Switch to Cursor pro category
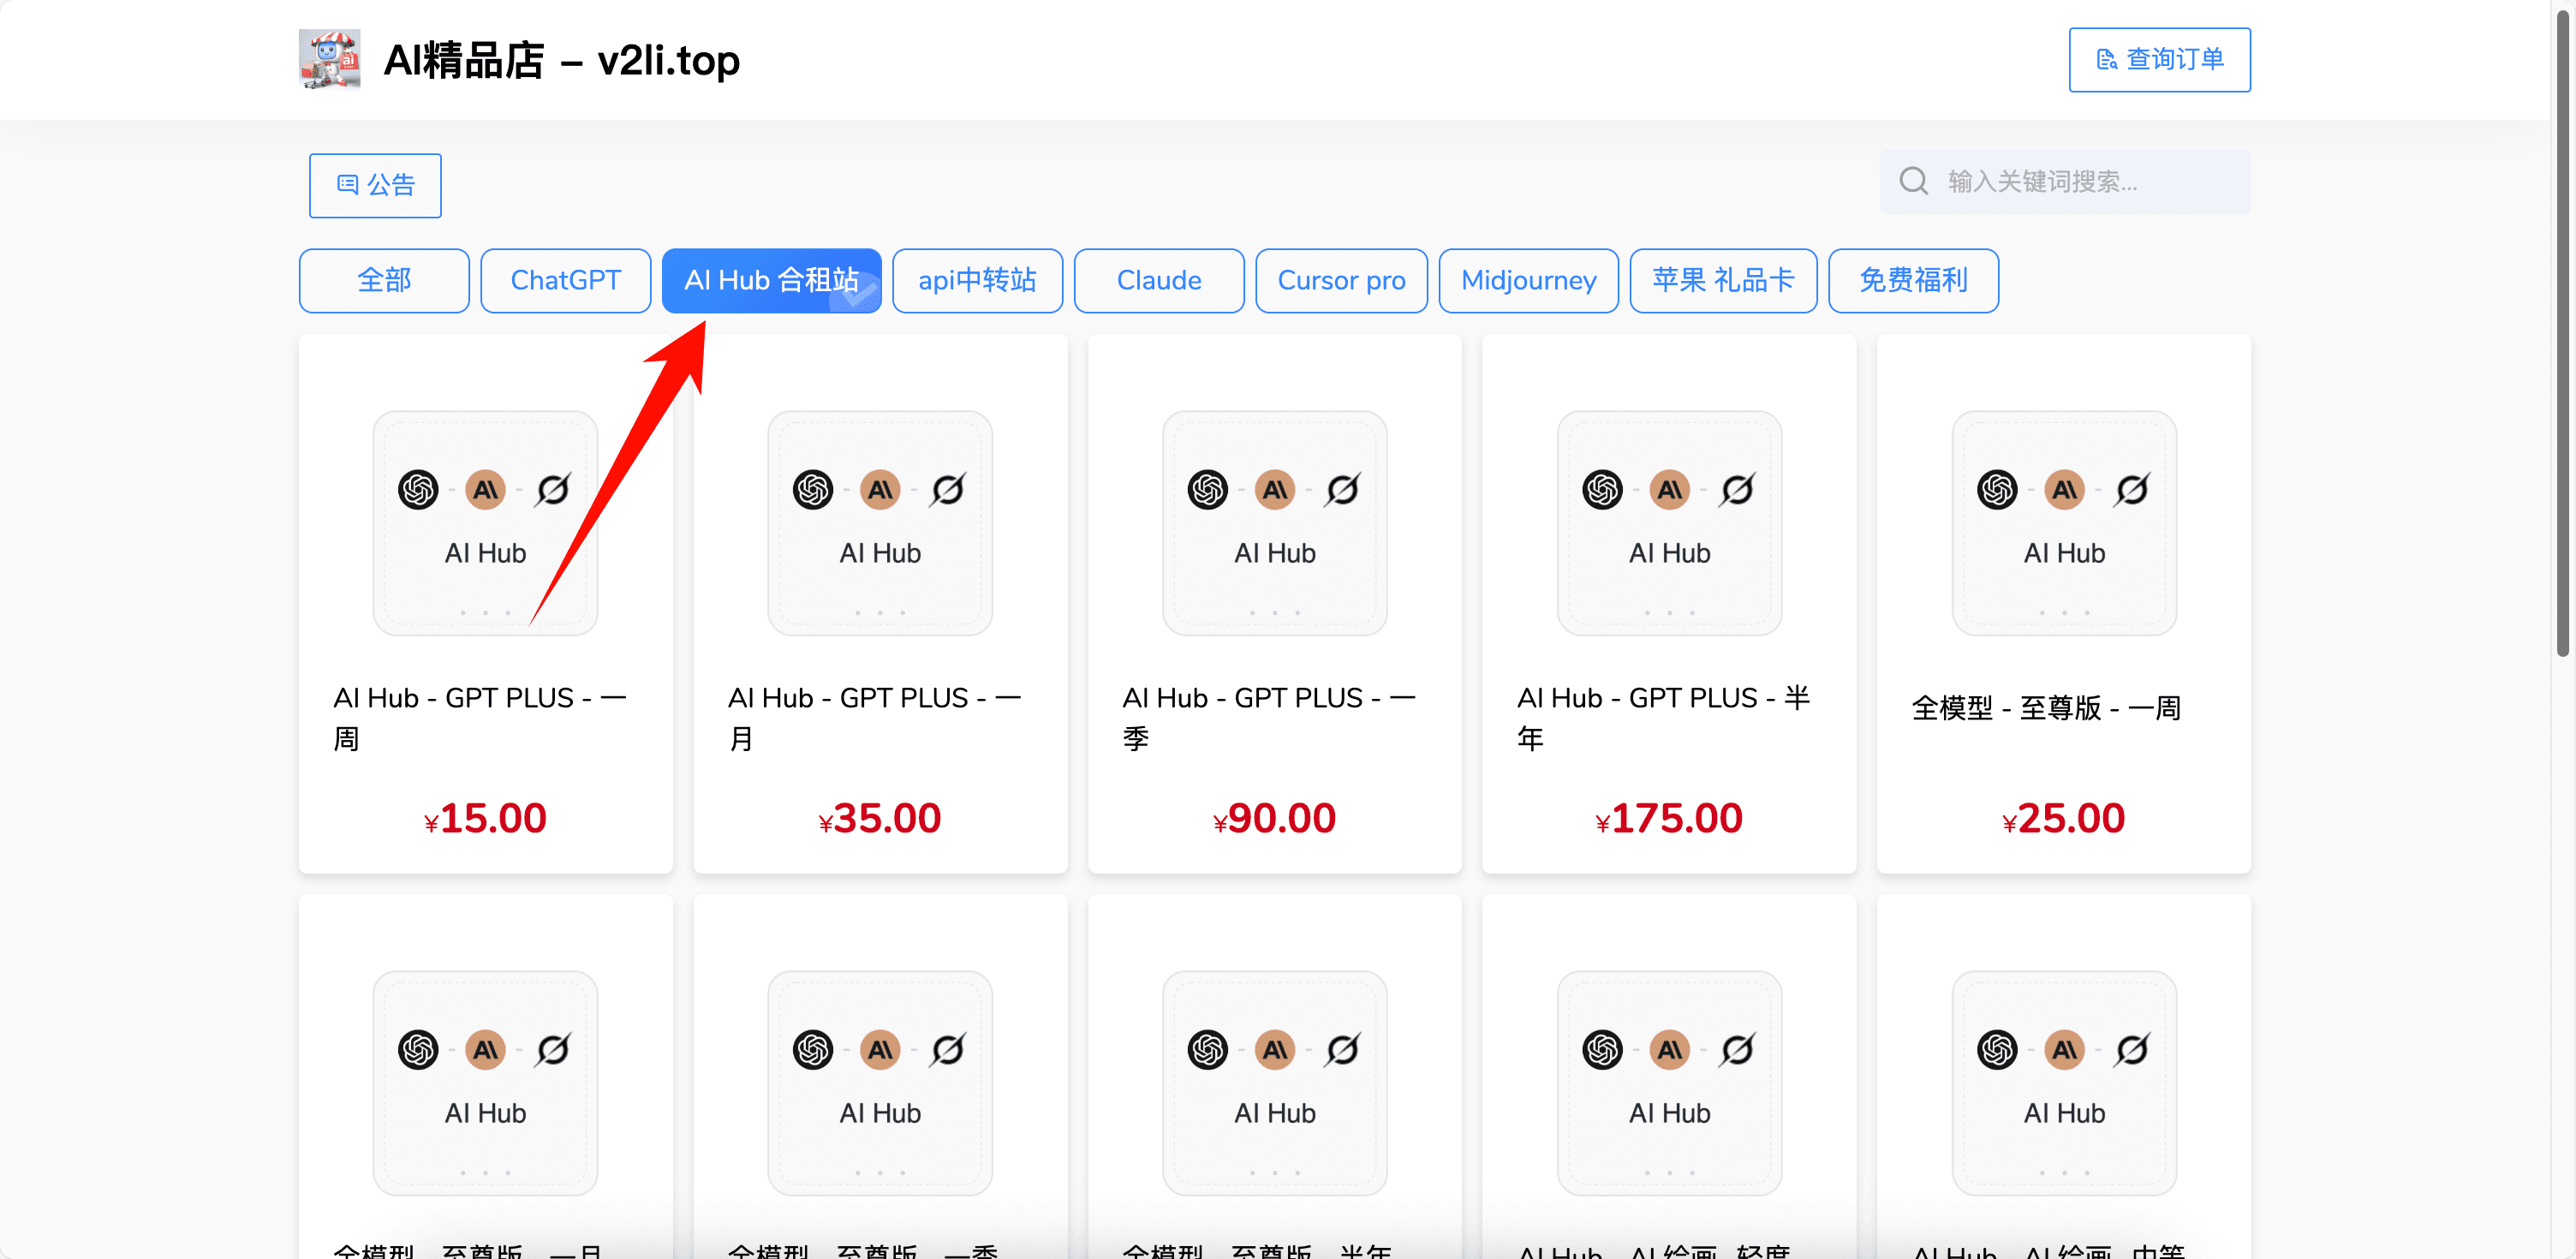This screenshot has height=1259, width=2576. click(1340, 280)
